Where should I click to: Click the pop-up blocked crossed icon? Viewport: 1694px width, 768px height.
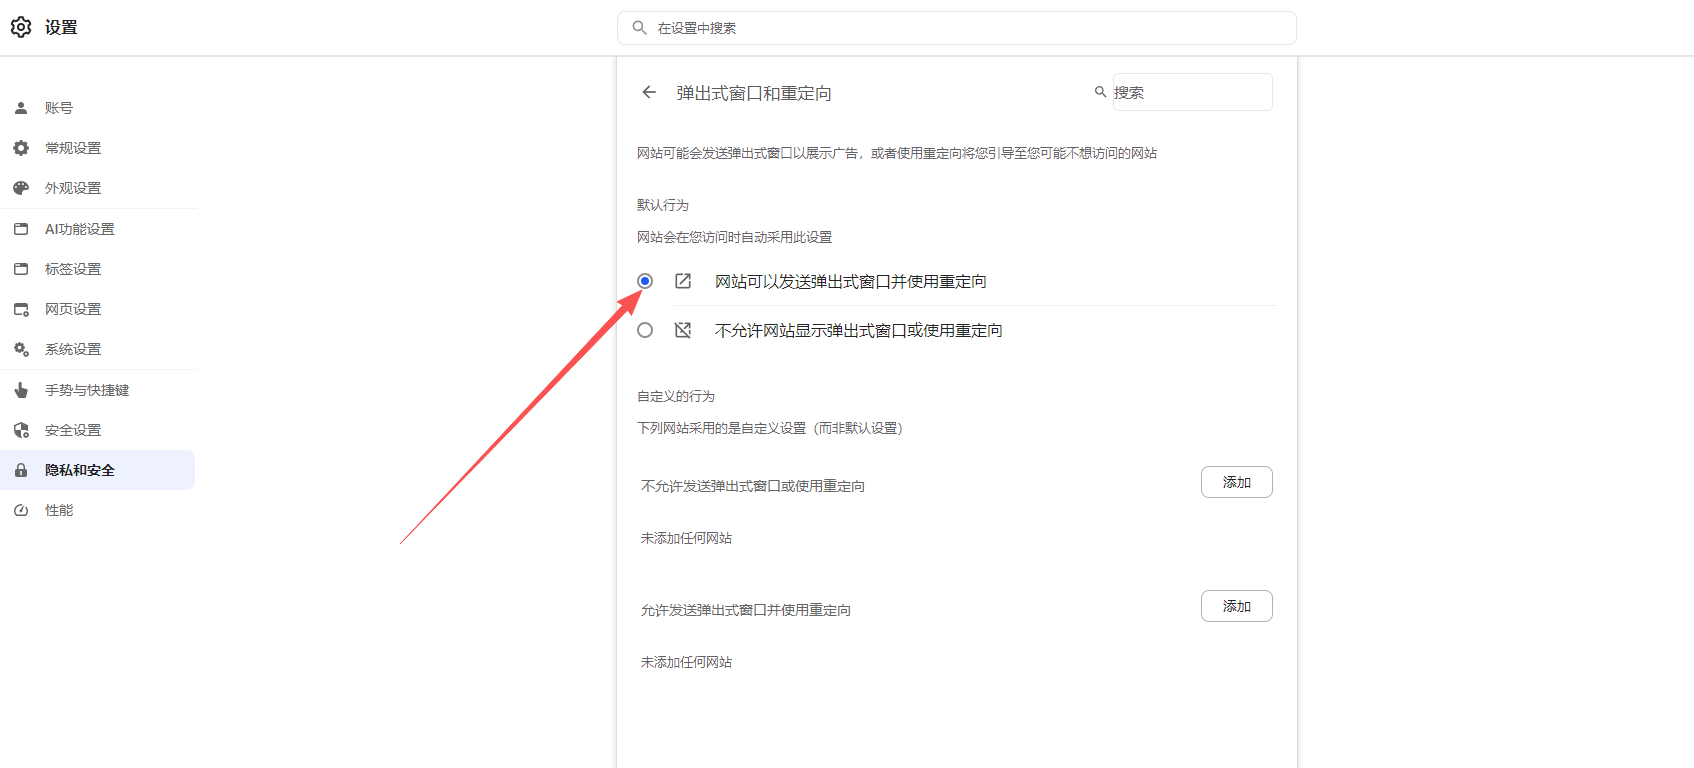click(683, 330)
